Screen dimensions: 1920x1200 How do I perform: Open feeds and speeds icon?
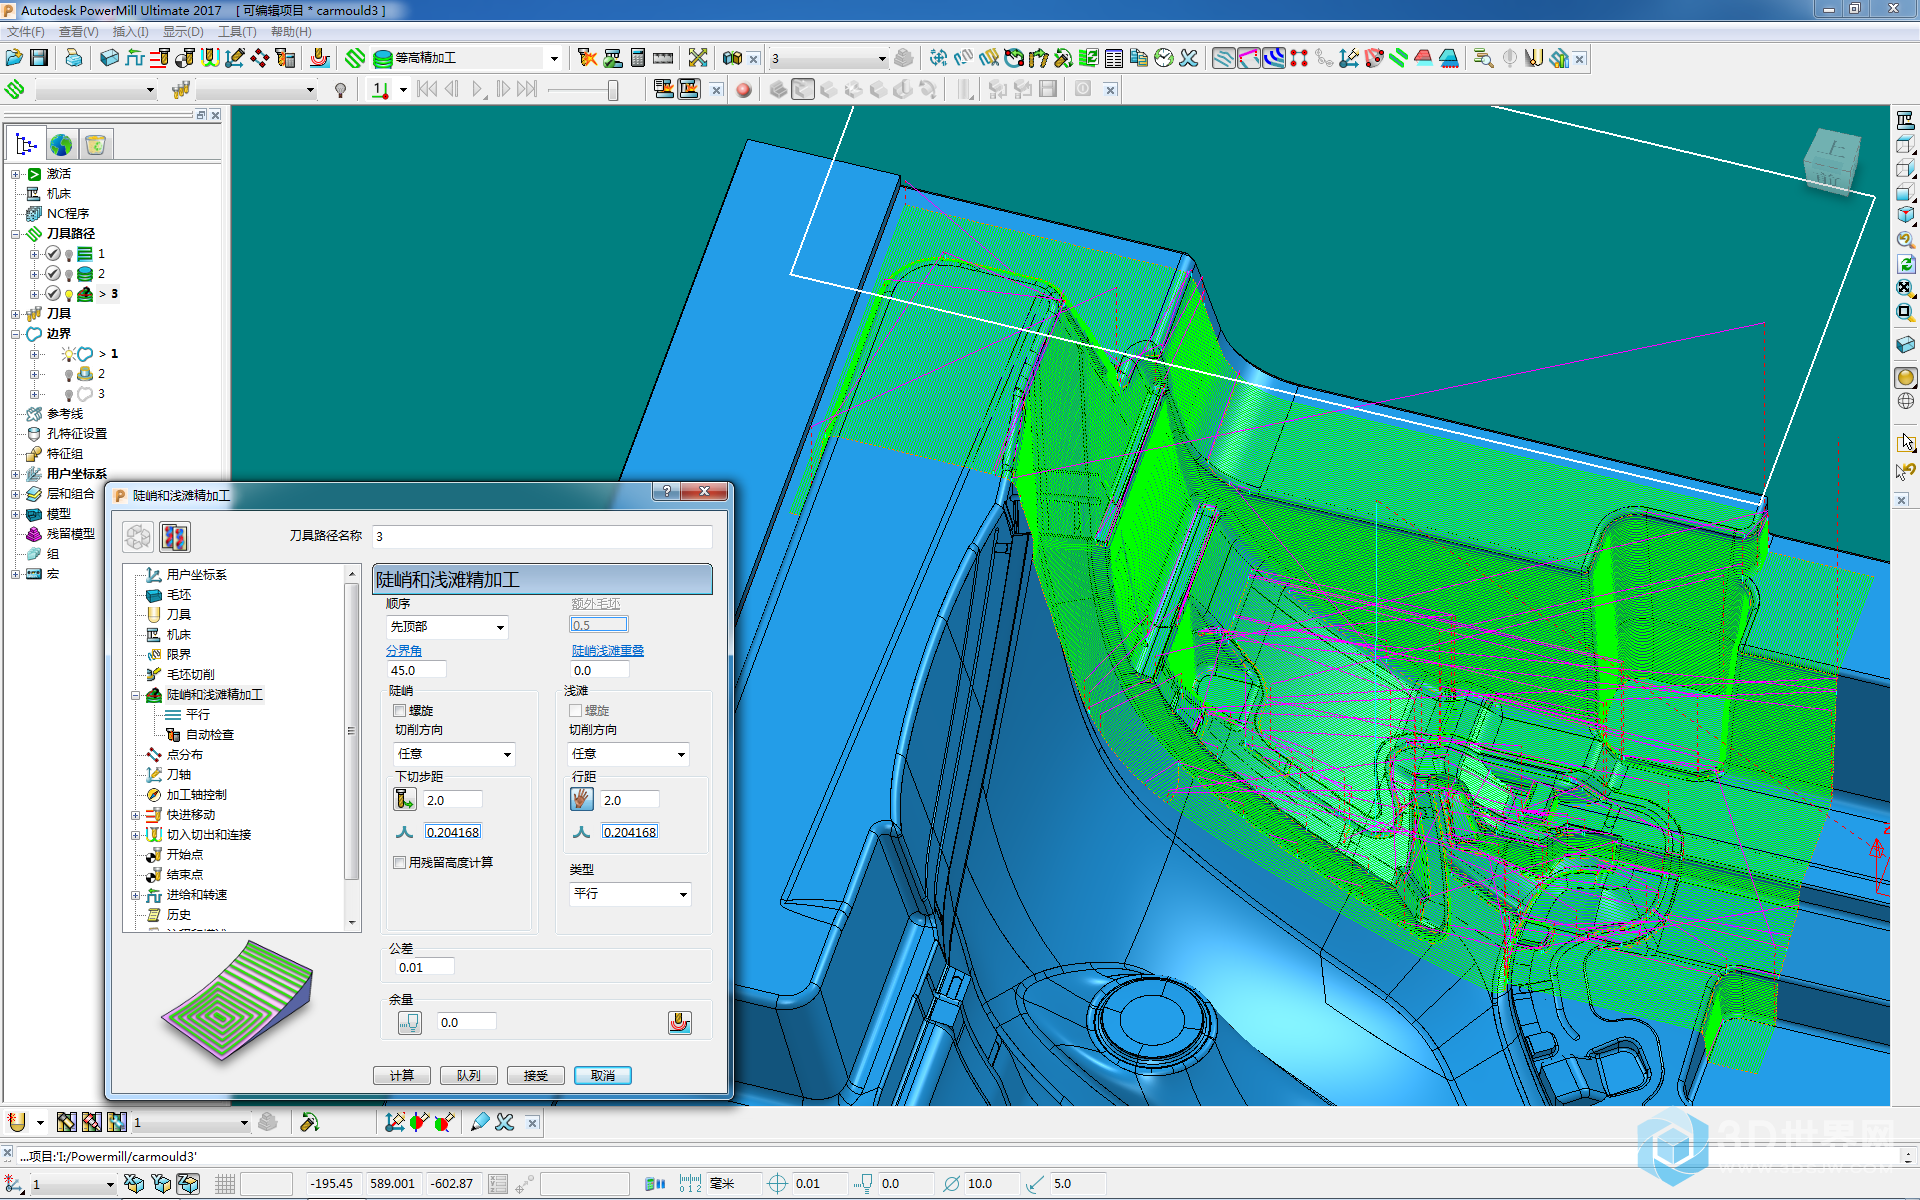coord(135,58)
